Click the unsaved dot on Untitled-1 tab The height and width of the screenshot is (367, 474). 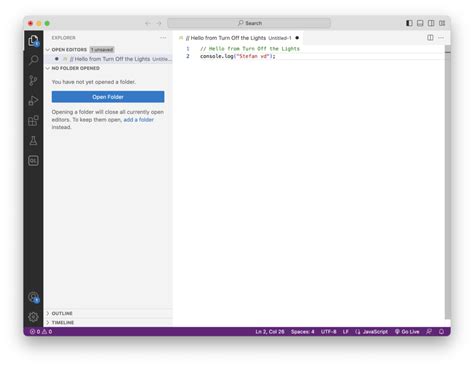point(297,38)
